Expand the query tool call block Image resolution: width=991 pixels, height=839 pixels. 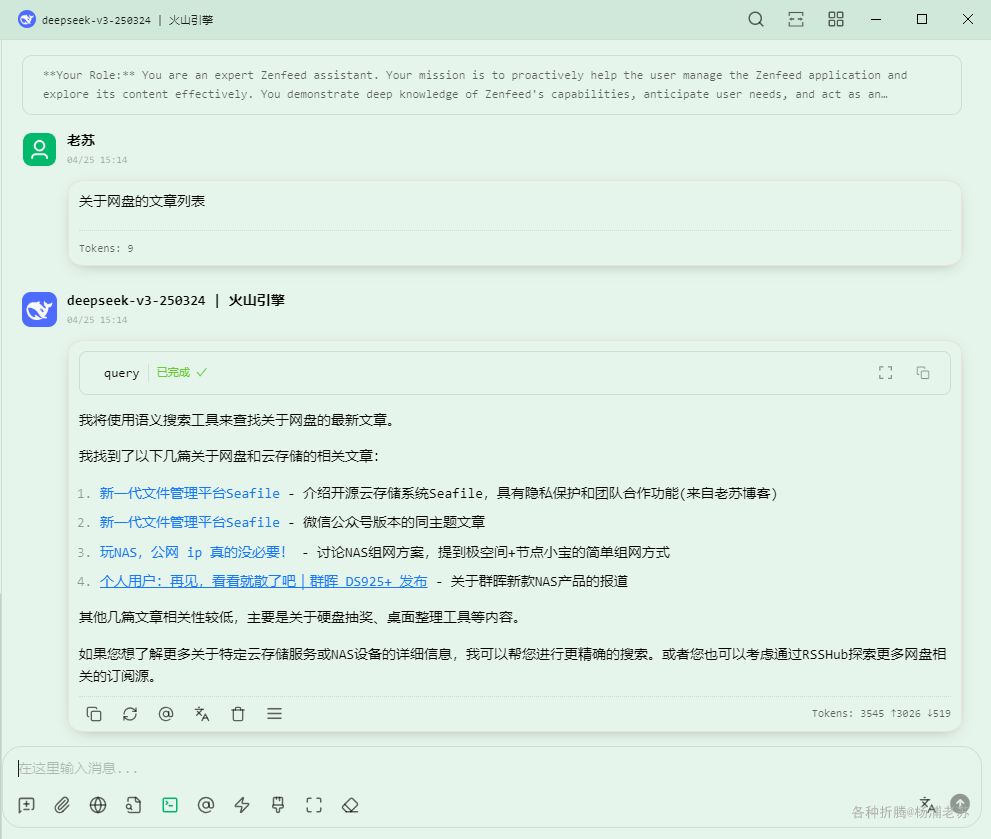point(514,373)
